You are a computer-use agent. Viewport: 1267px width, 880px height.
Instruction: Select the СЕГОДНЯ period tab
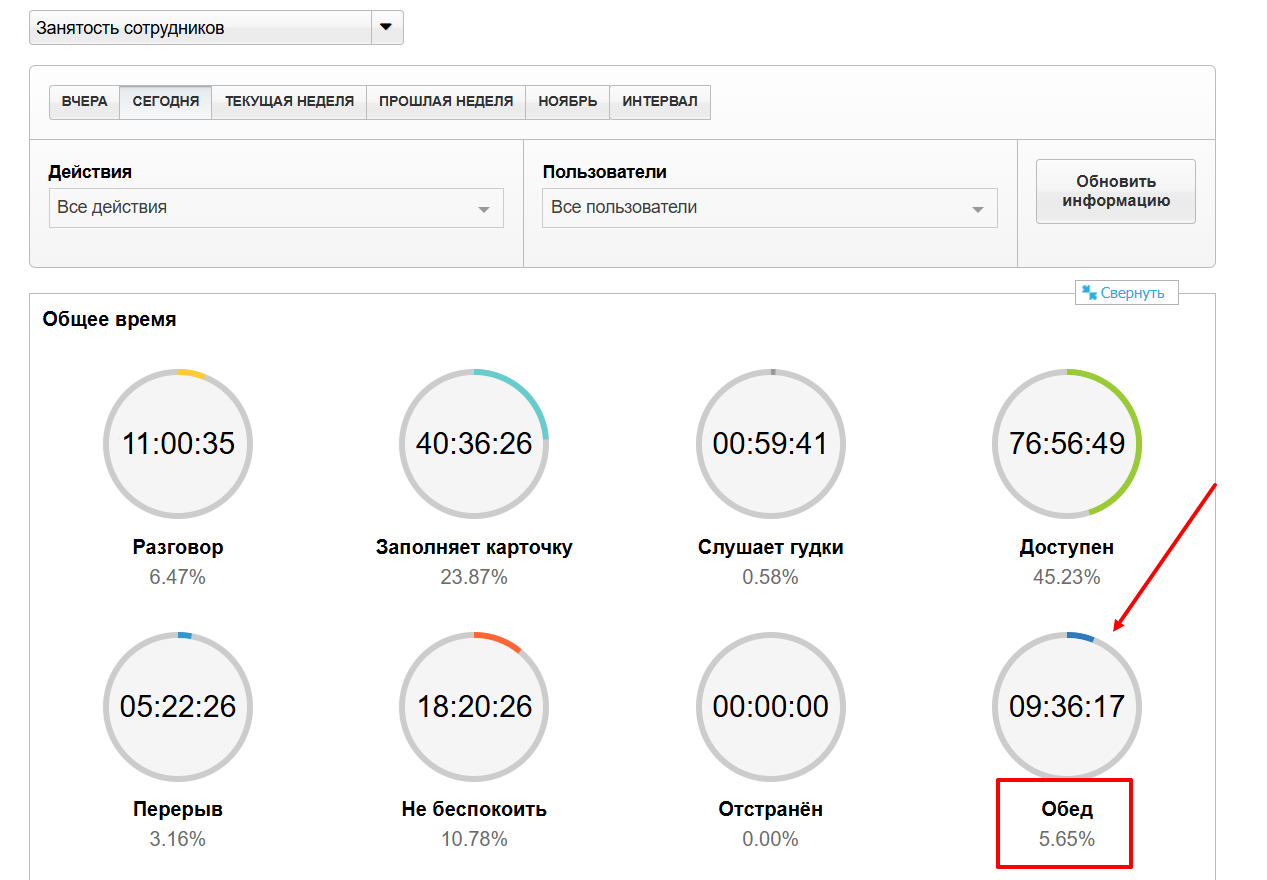(165, 102)
